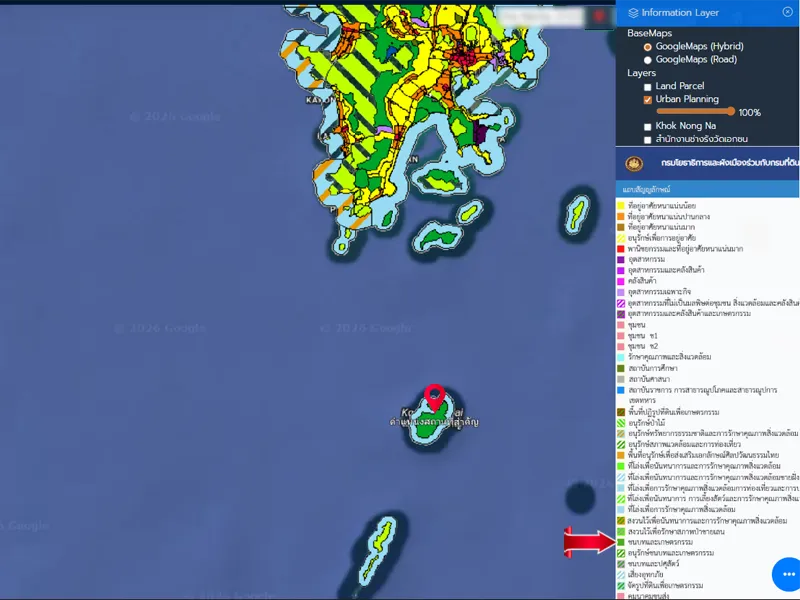Uncheck the Urban Planning layer

648,100
